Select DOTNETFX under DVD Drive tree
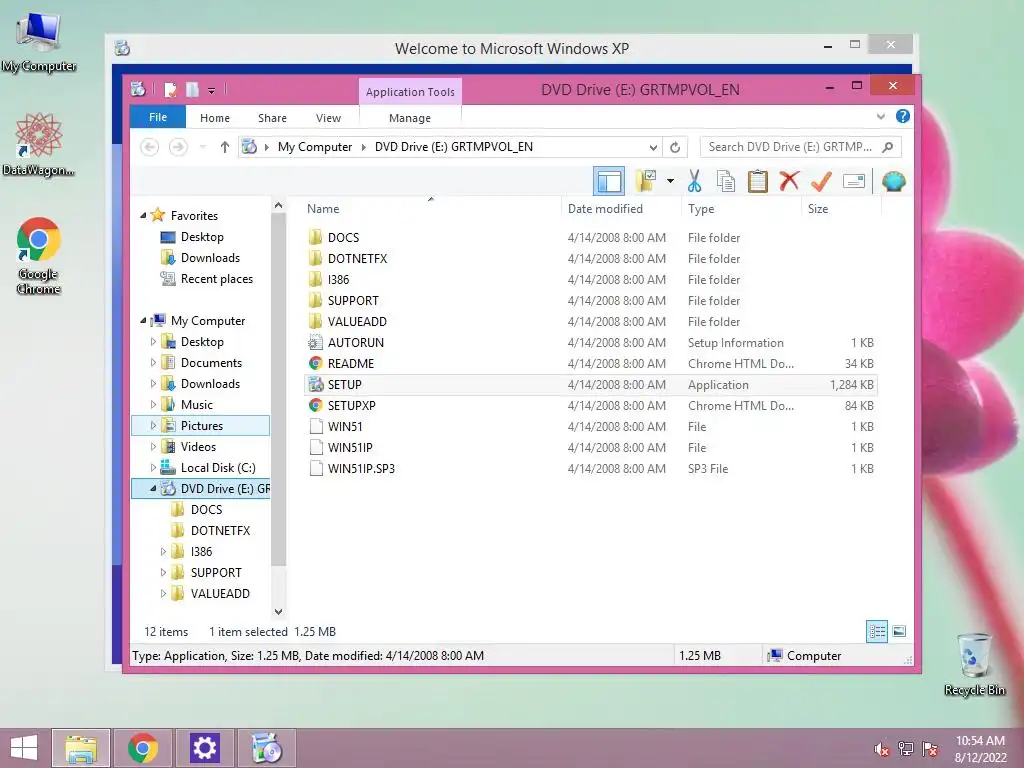 [x=220, y=530]
